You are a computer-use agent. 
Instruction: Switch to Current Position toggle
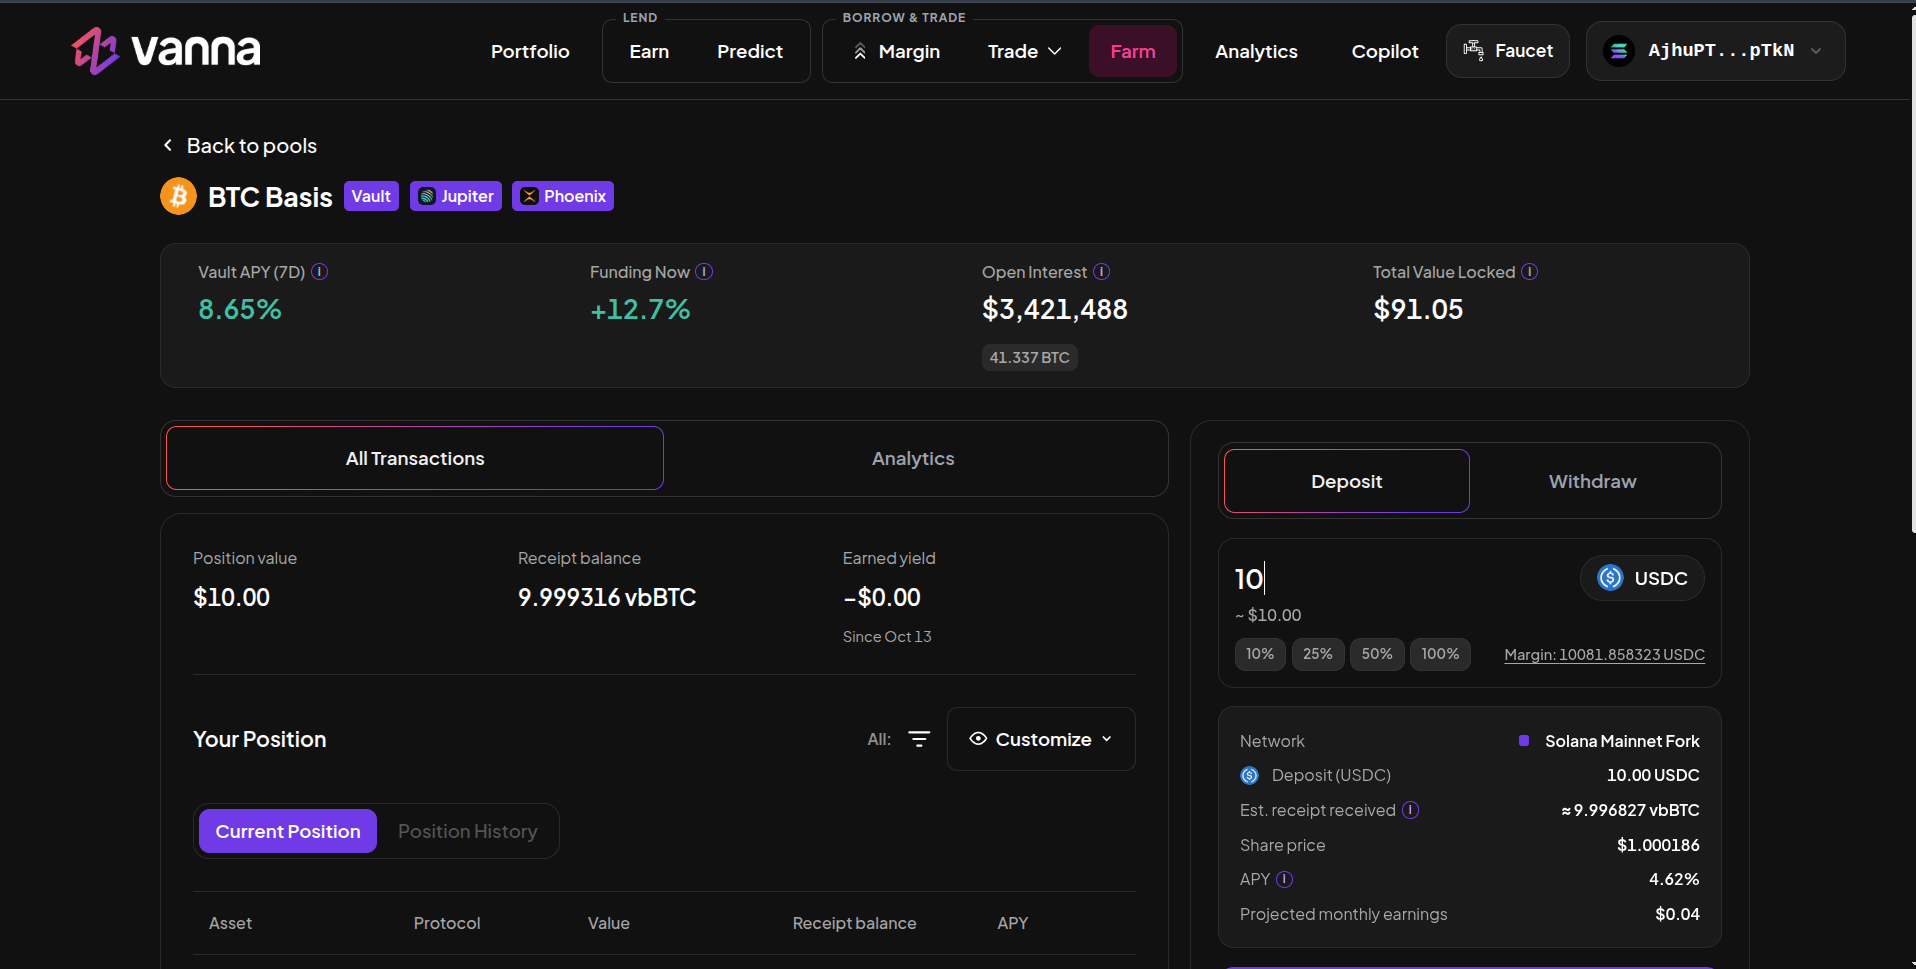pyautogui.click(x=288, y=831)
